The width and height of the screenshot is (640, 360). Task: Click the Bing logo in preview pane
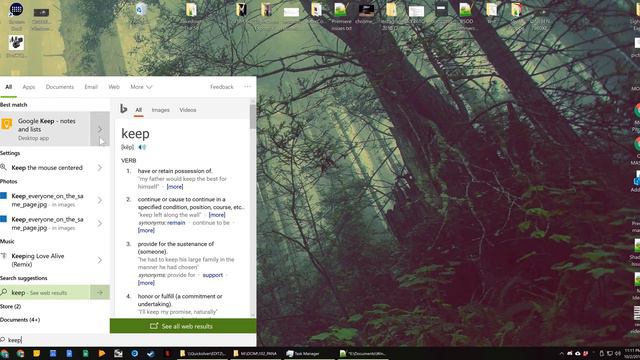(x=124, y=109)
